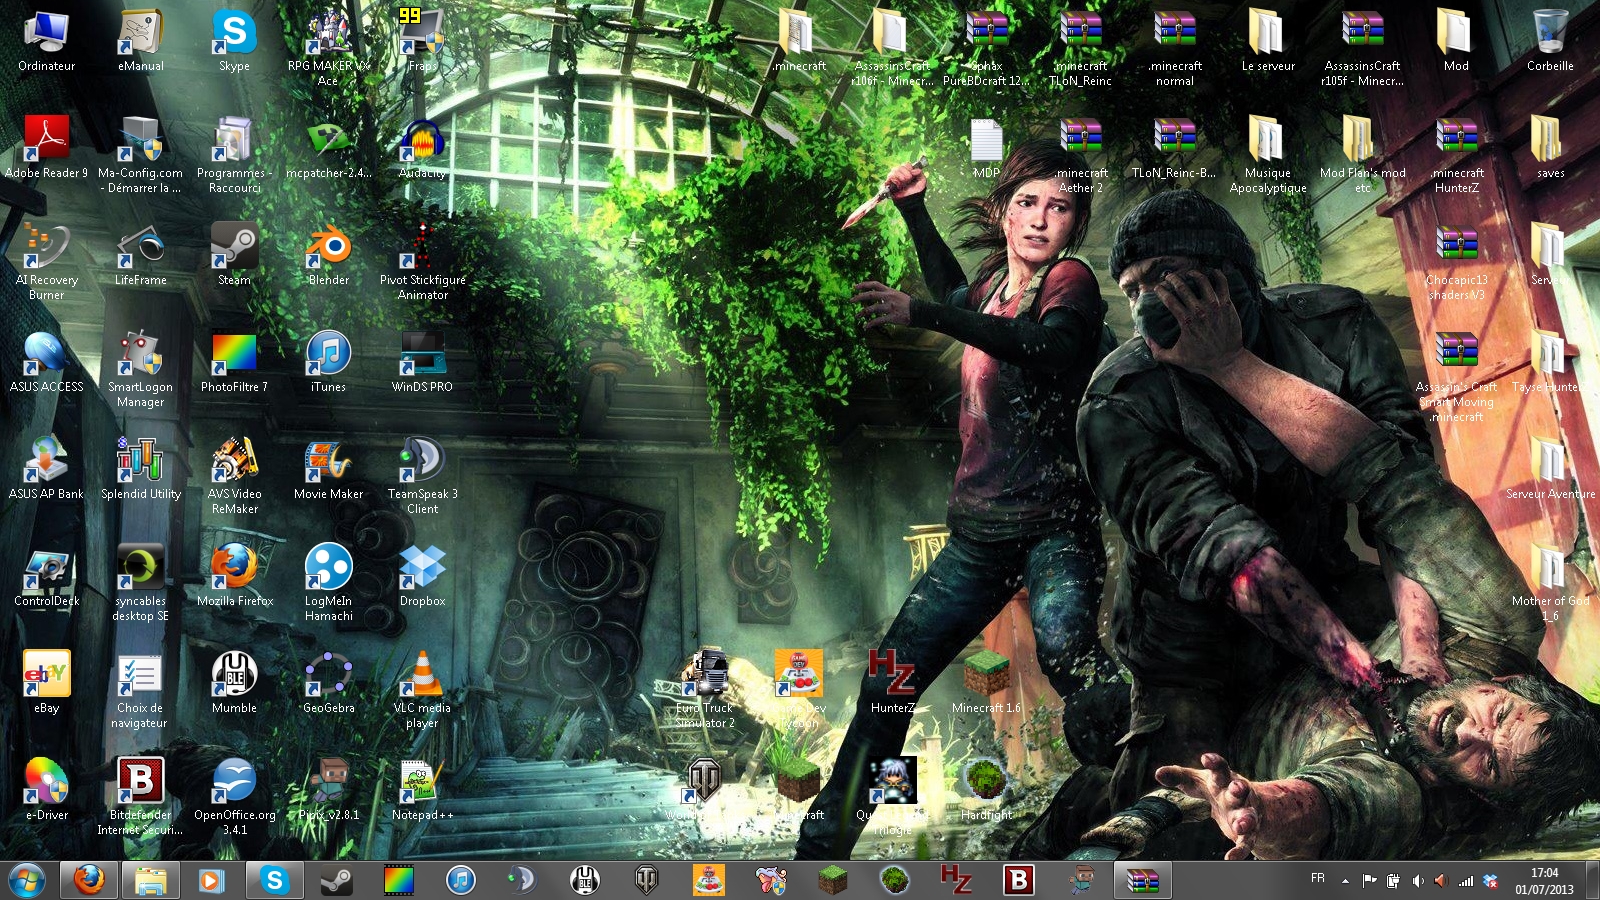The width and height of the screenshot is (1600, 900).
Task: Open the iTunes desktop shortcut
Action: [328, 361]
